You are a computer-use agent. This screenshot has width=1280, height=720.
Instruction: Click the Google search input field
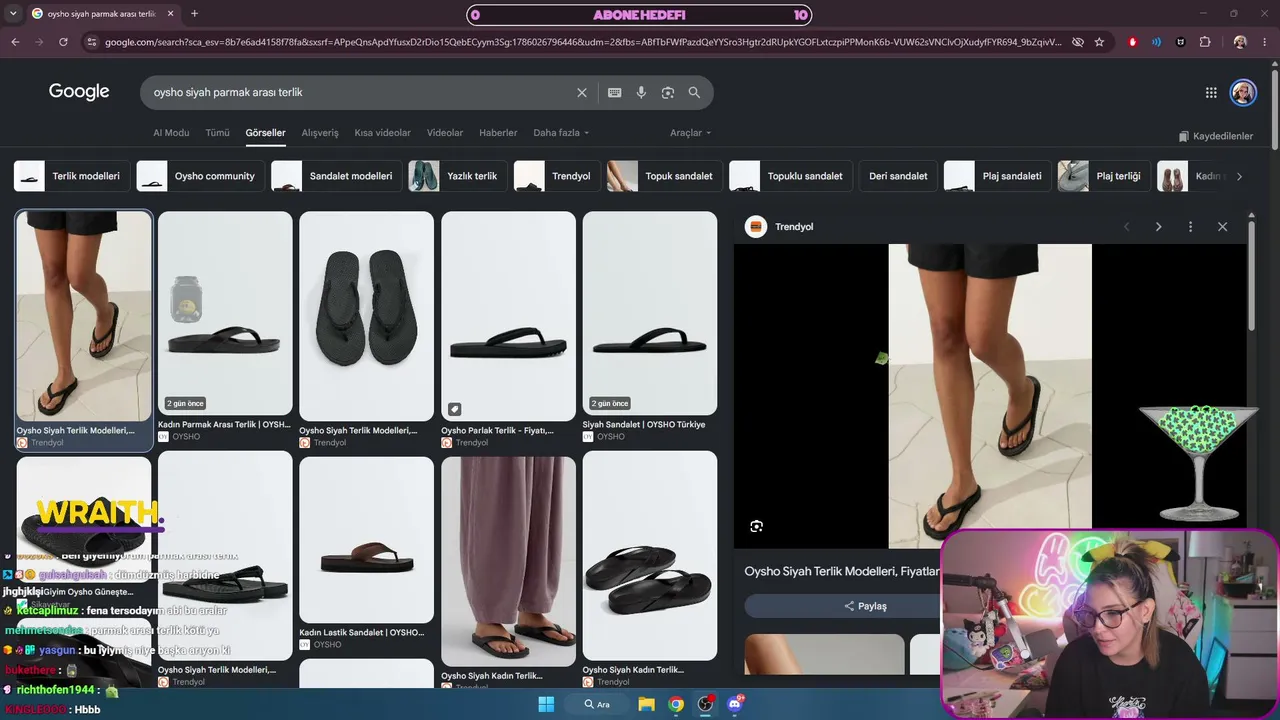click(360, 93)
